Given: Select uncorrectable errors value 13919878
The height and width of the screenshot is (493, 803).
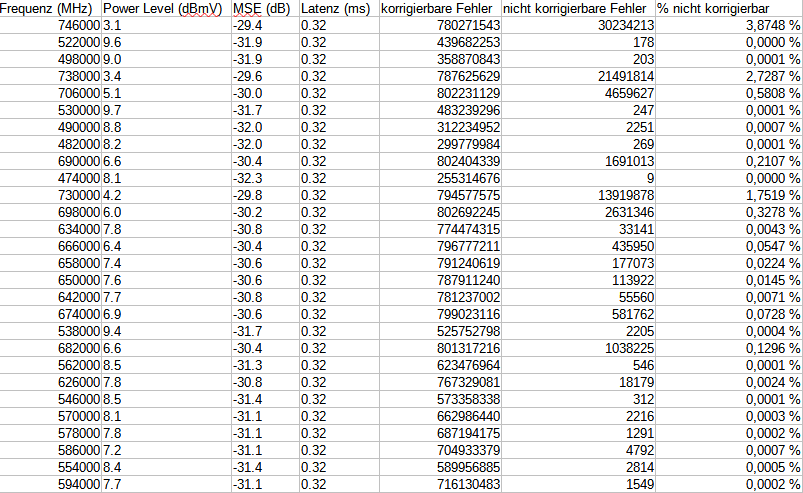Looking at the screenshot, I should click(579, 196).
